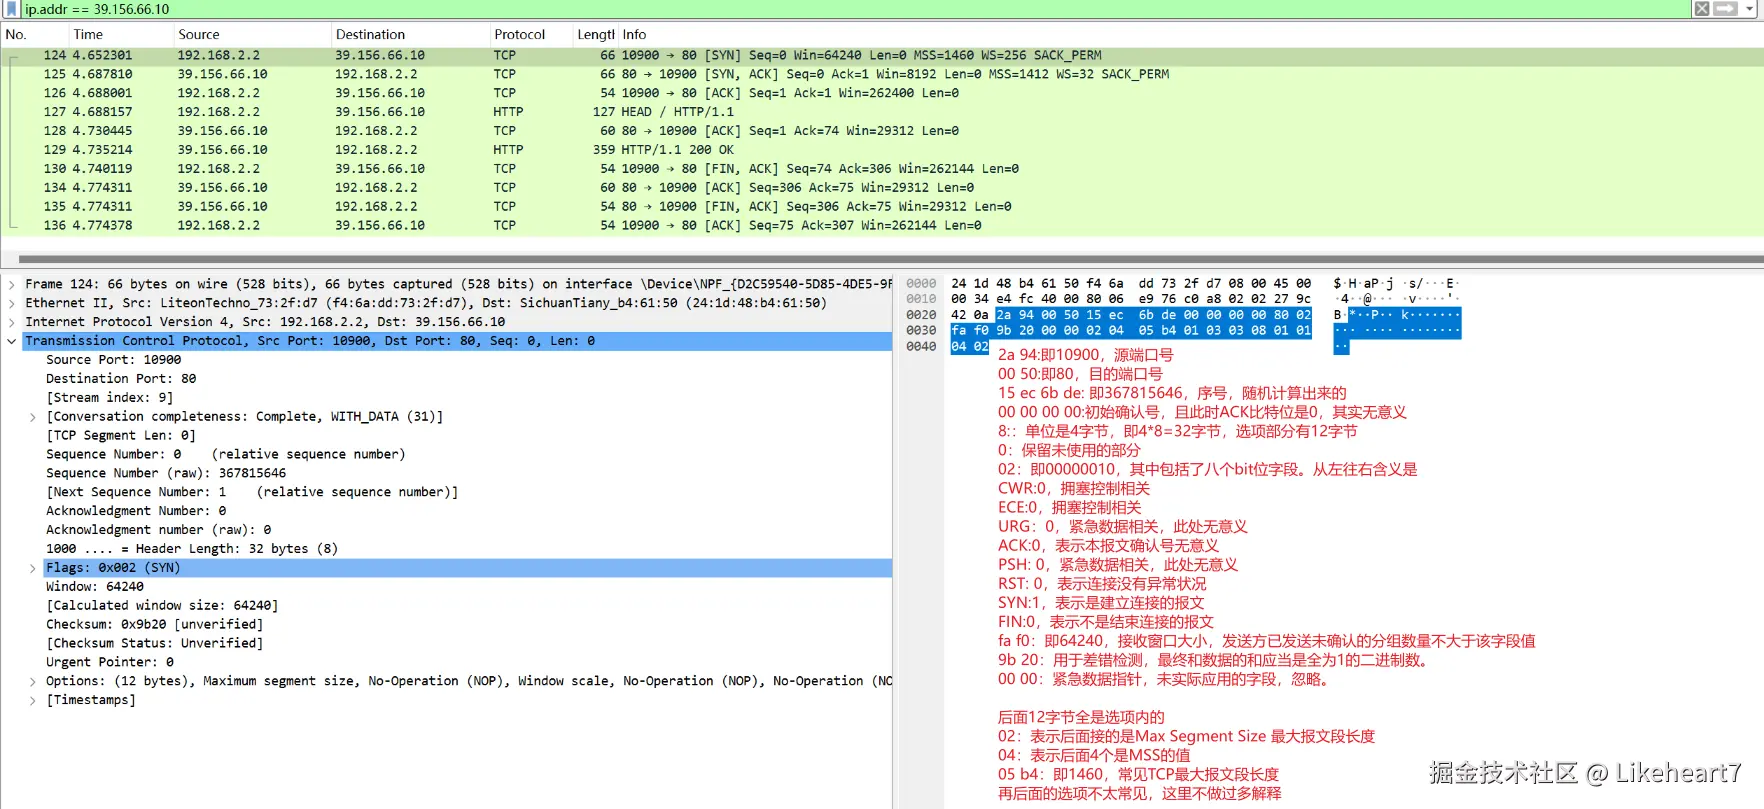Select the Destination Port: 80 field

120,379
